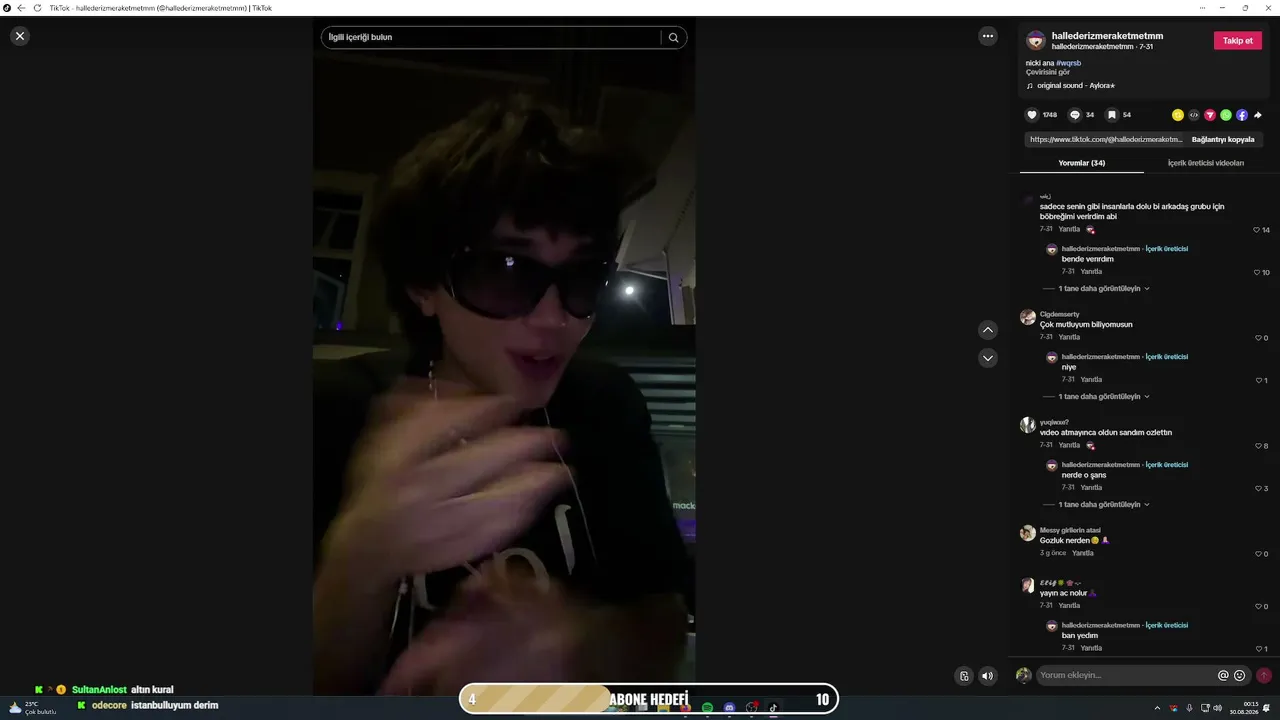Open hallederizmeraketmetmm username in header
Viewport: 1280px width, 720px height.
tap(1107, 36)
